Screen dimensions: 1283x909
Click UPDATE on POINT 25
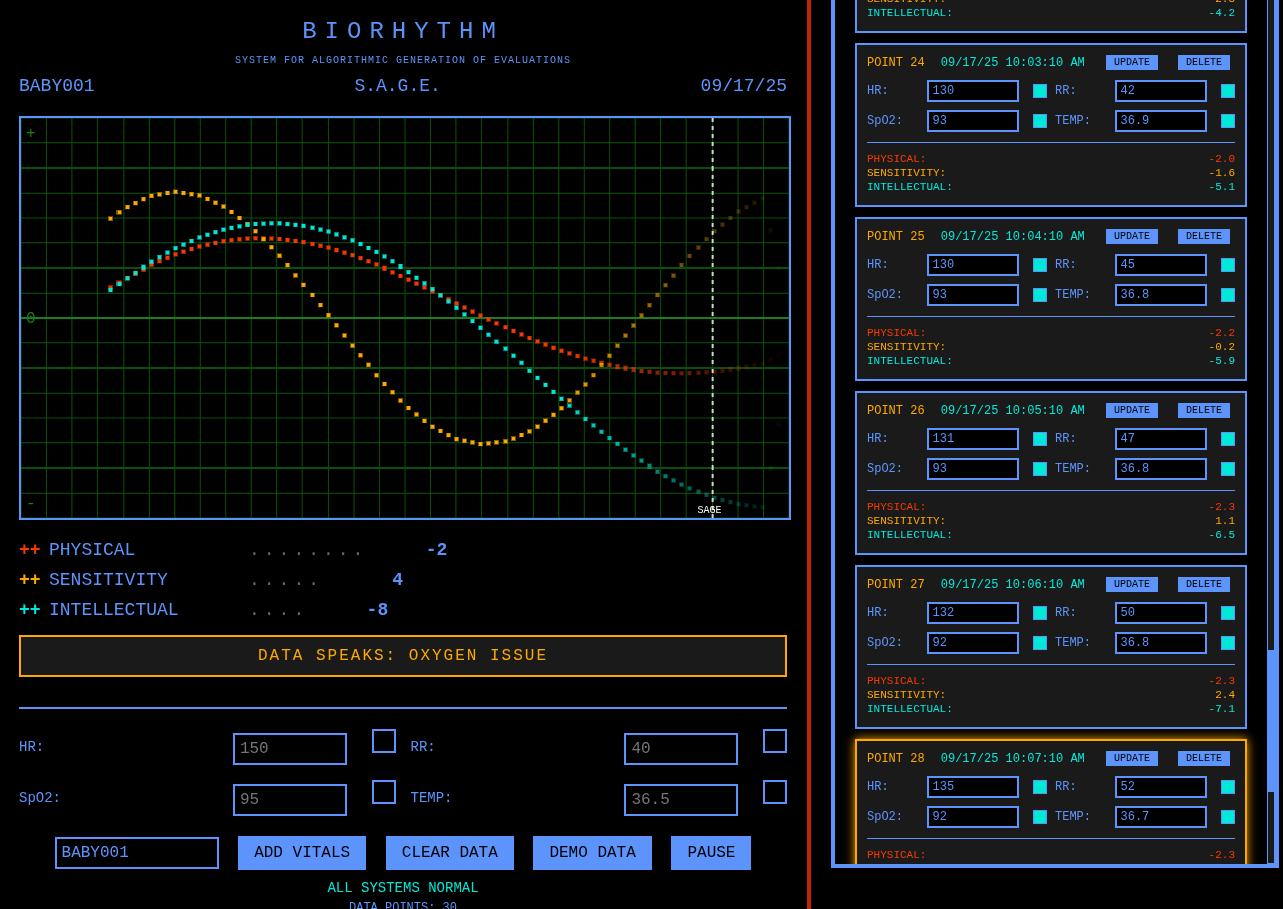pyautogui.click(x=1131, y=236)
